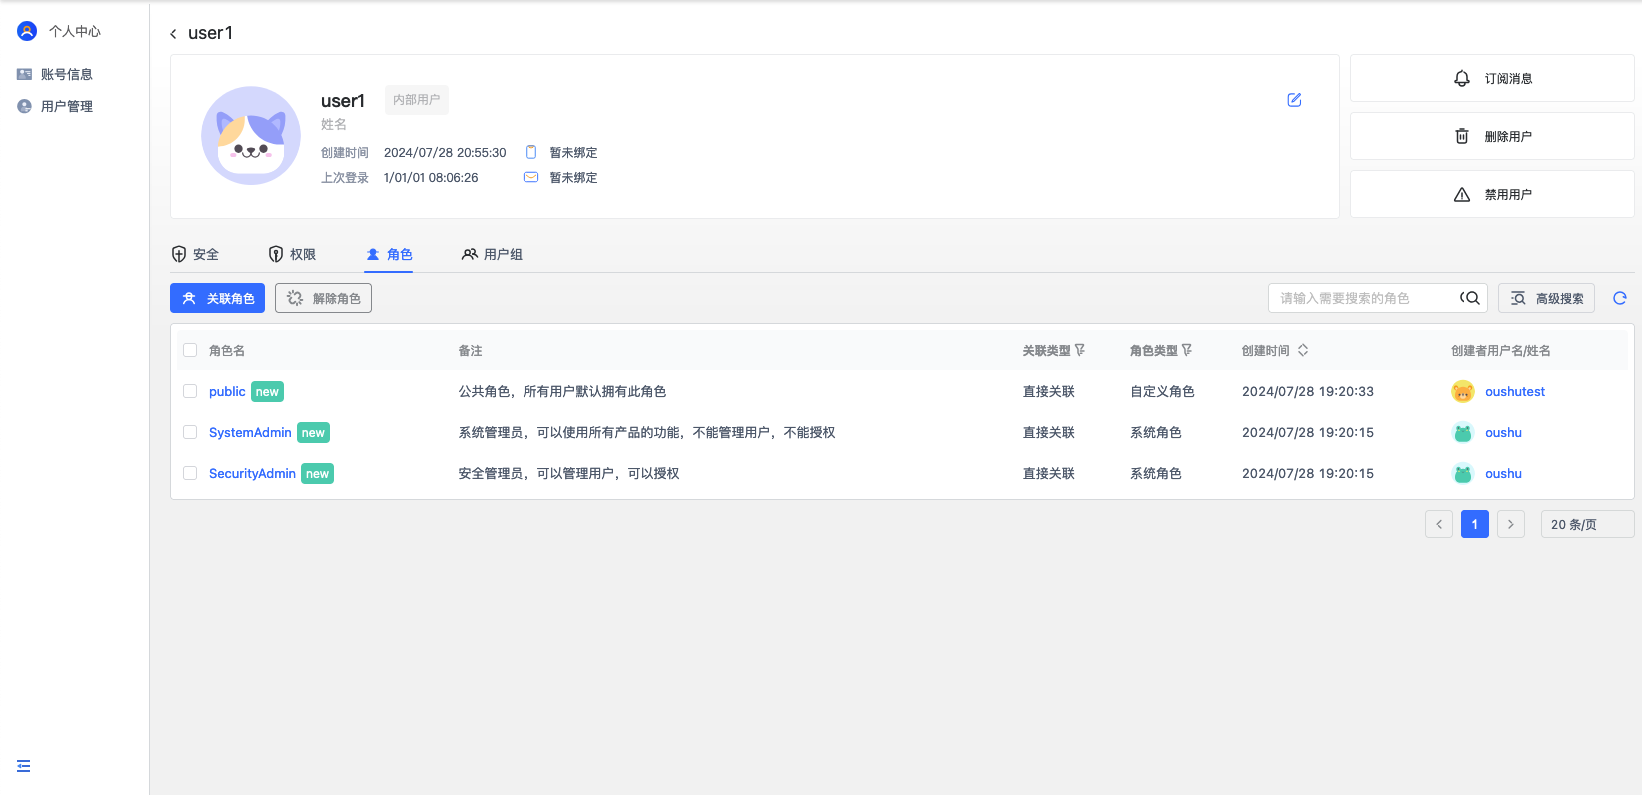
Task: Click new badge next to SecurityAdmin
Action: point(318,474)
